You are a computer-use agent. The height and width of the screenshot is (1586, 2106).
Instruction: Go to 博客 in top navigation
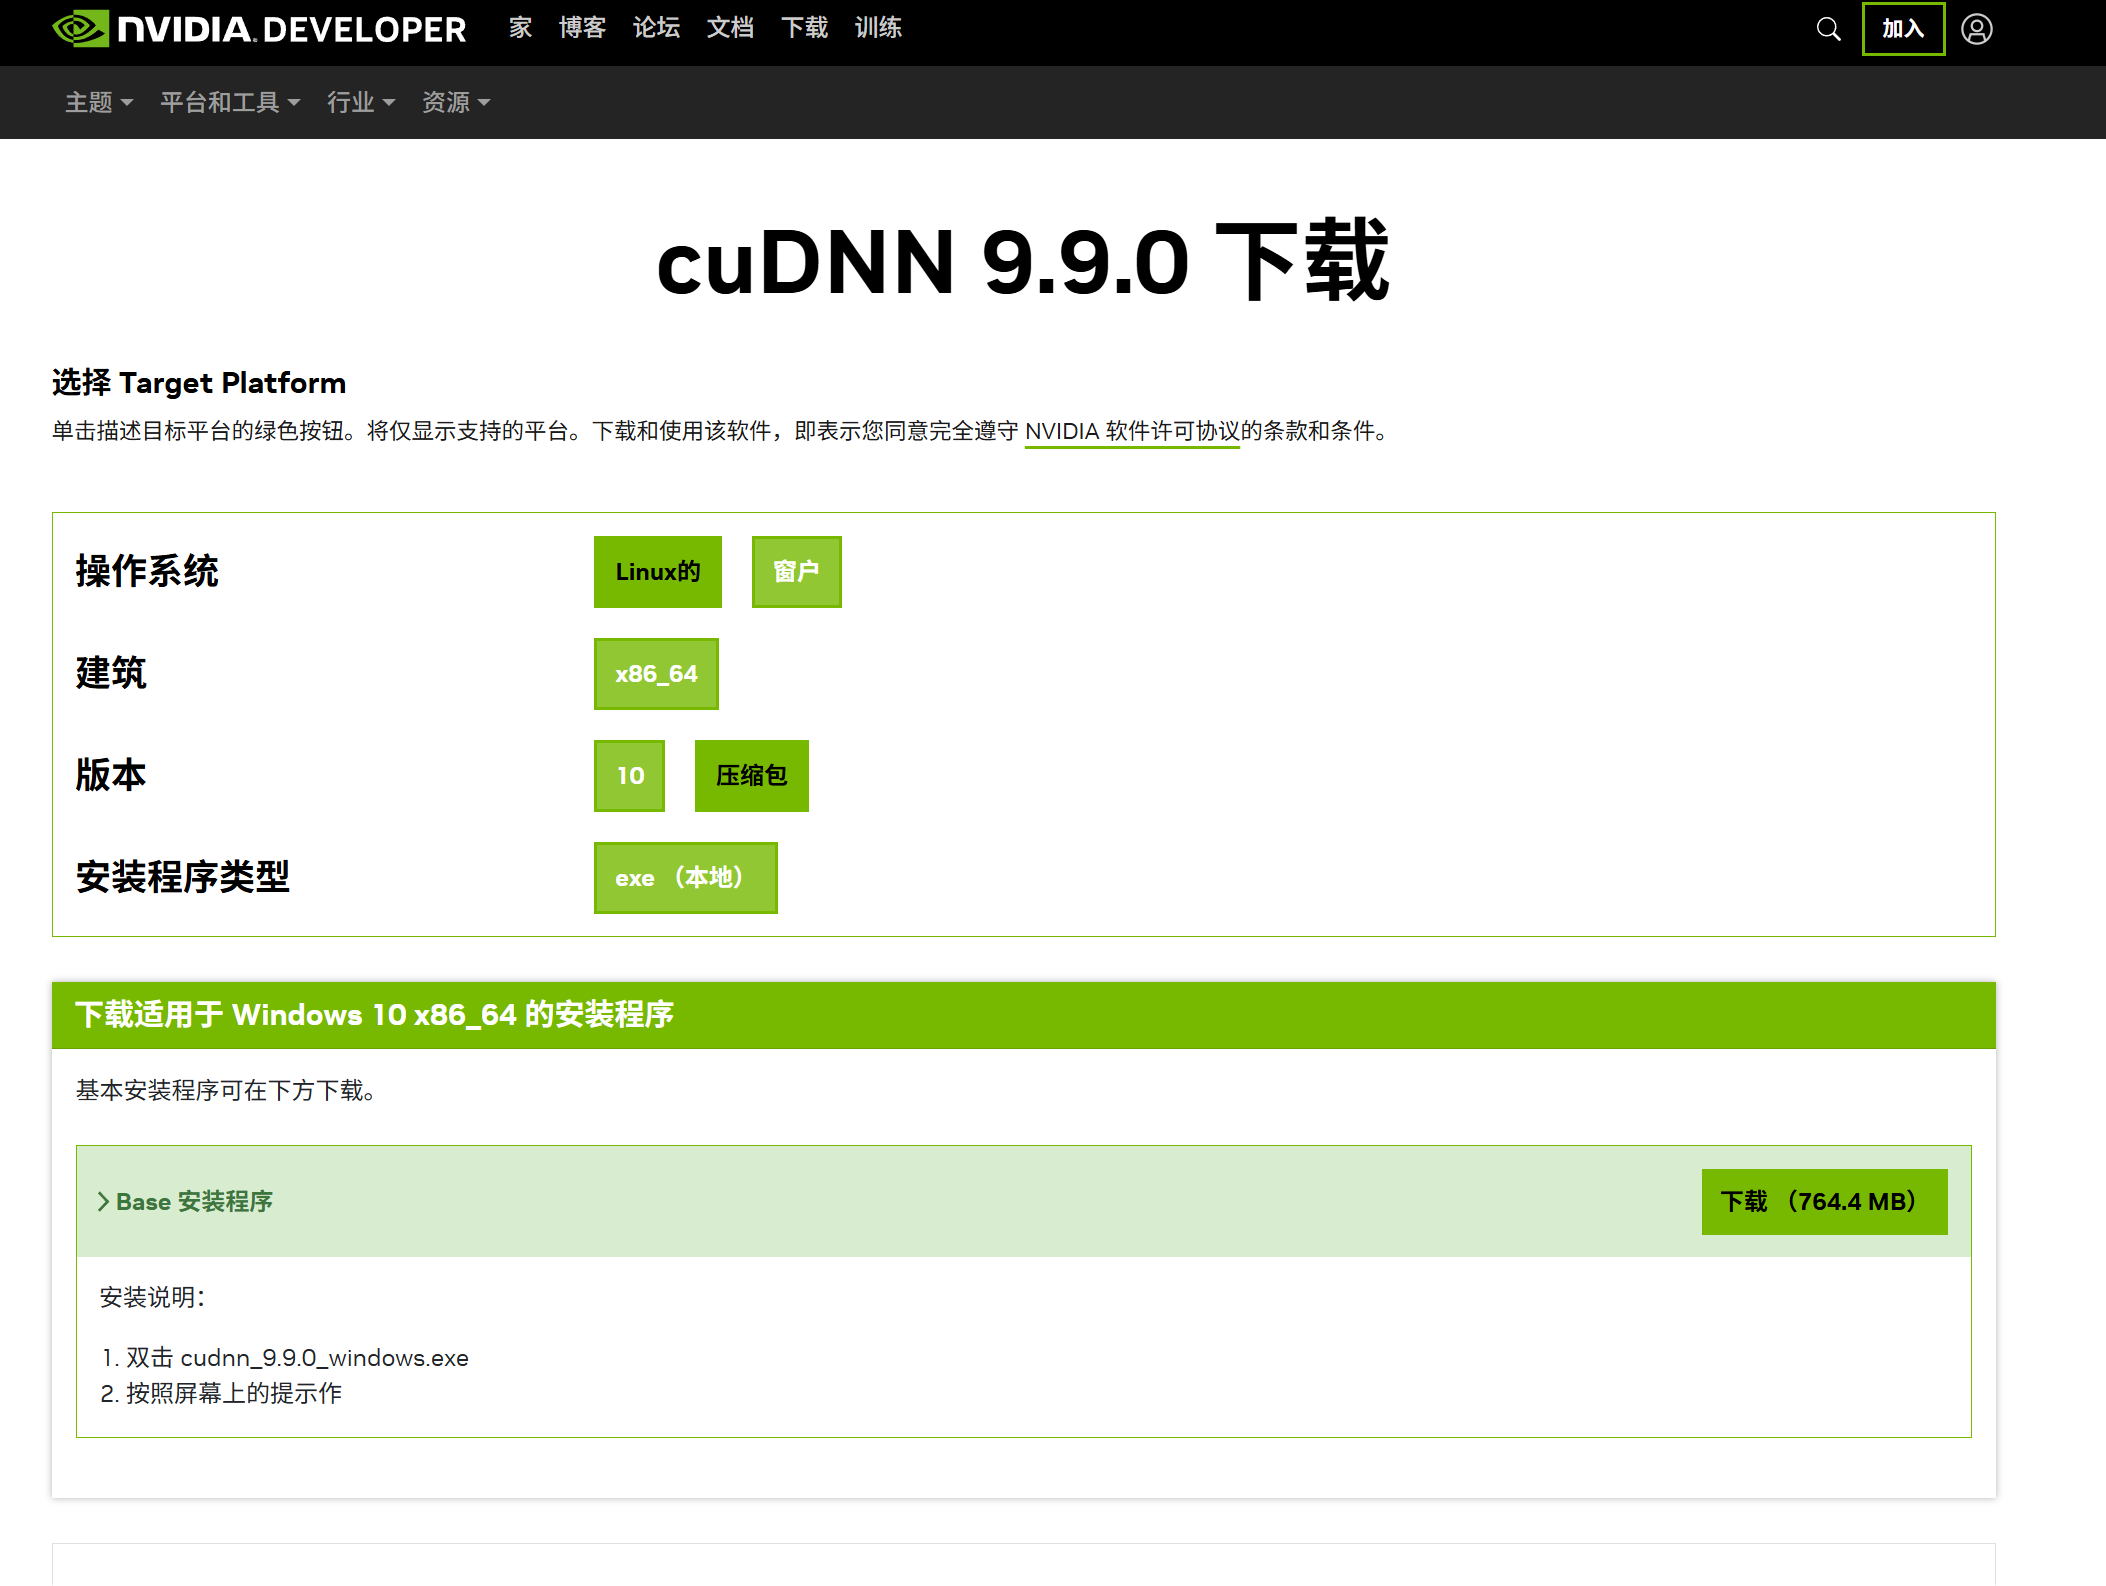(x=582, y=28)
